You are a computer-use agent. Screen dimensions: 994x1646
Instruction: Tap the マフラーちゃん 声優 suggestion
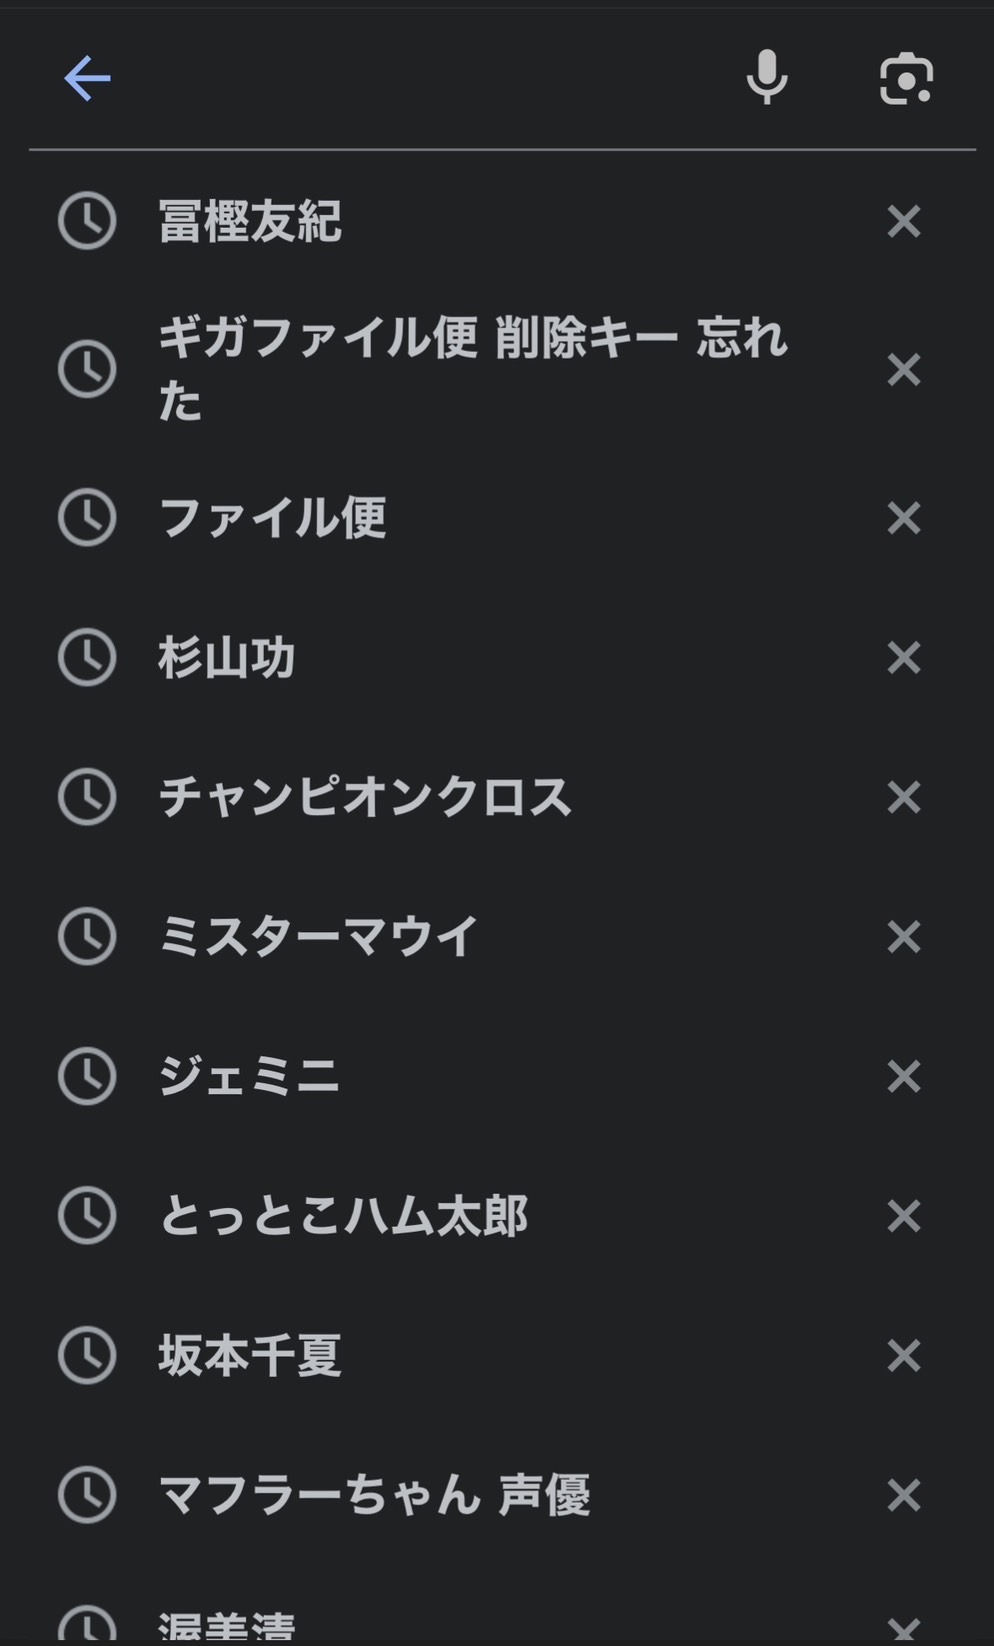(374, 1495)
